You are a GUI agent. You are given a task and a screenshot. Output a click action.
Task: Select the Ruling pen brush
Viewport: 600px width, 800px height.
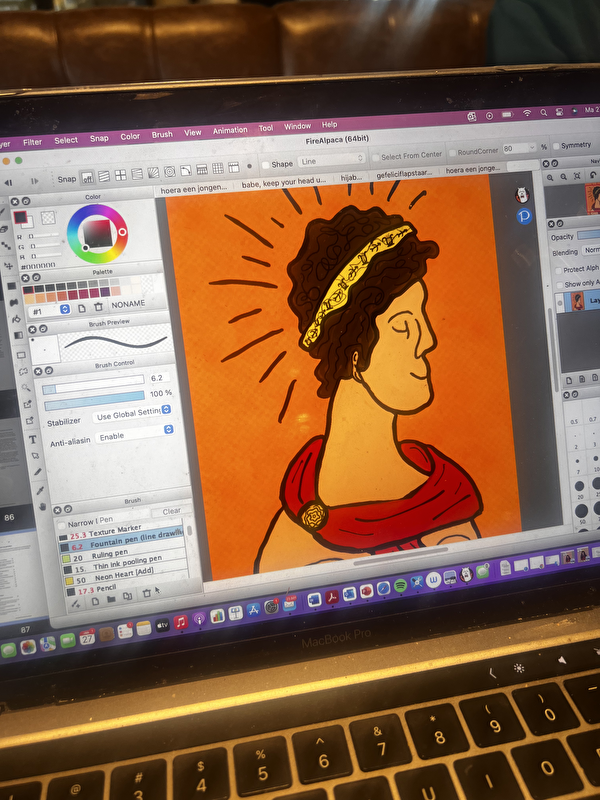coord(122,555)
